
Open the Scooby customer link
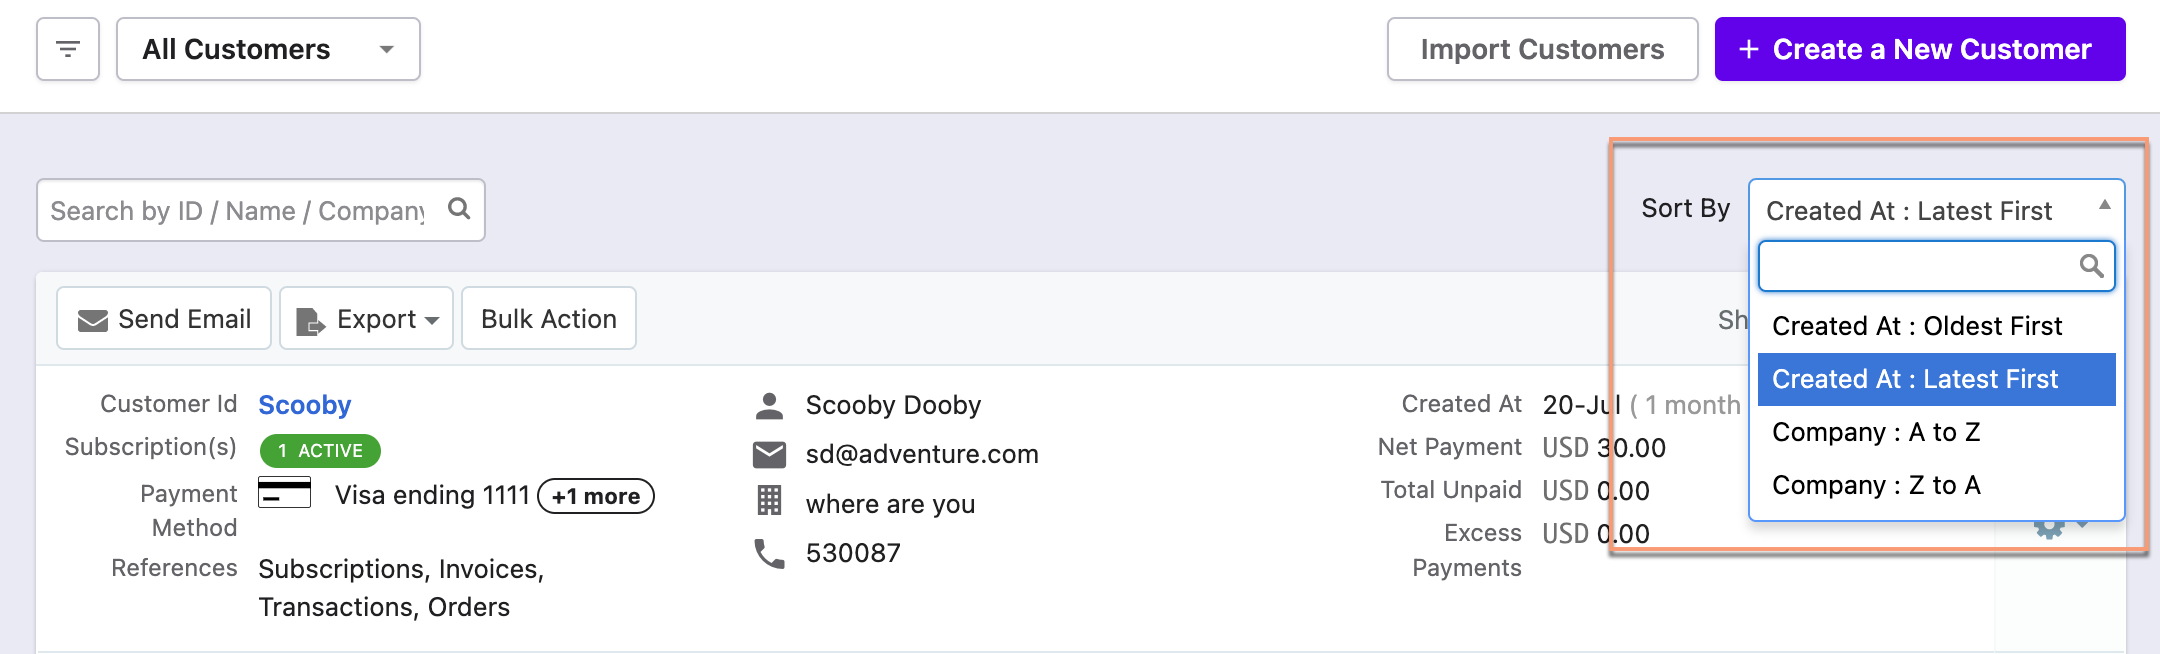pos(305,405)
